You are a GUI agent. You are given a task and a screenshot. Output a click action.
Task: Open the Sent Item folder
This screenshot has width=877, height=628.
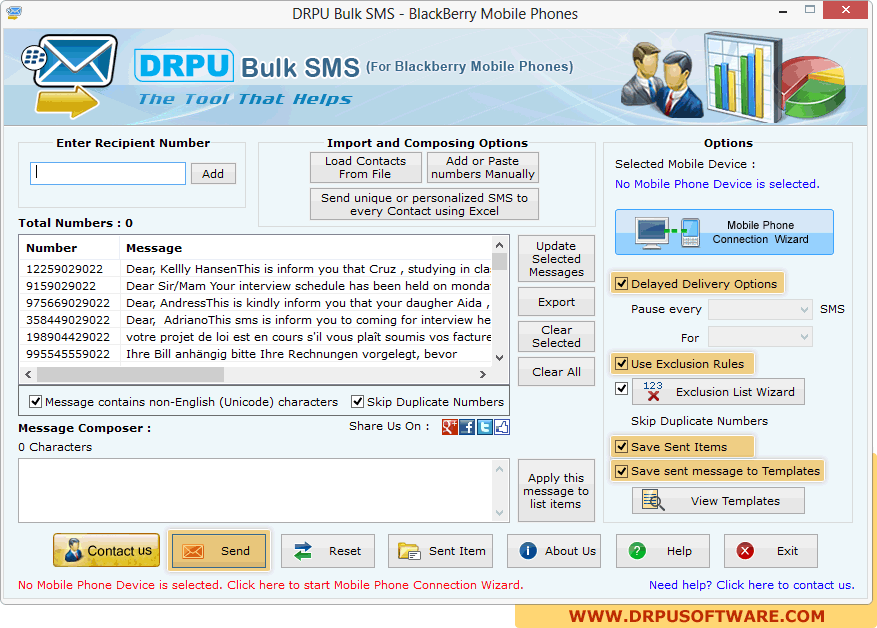(x=443, y=551)
